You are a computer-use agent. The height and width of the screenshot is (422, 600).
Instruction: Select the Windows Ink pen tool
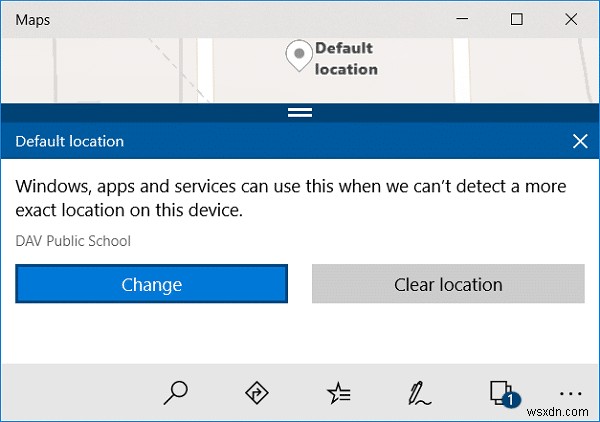coord(419,393)
